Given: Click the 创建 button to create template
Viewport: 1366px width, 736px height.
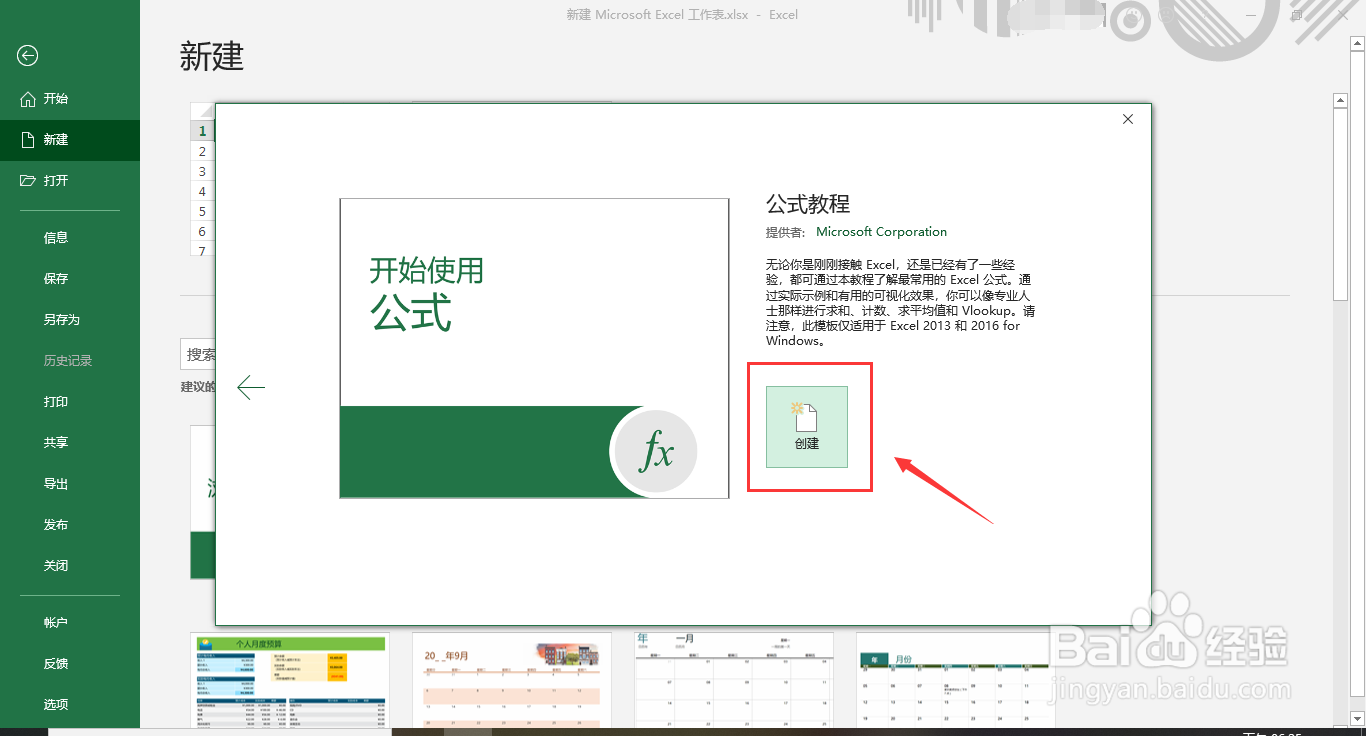Looking at the screenshot, I should point(807,427).
